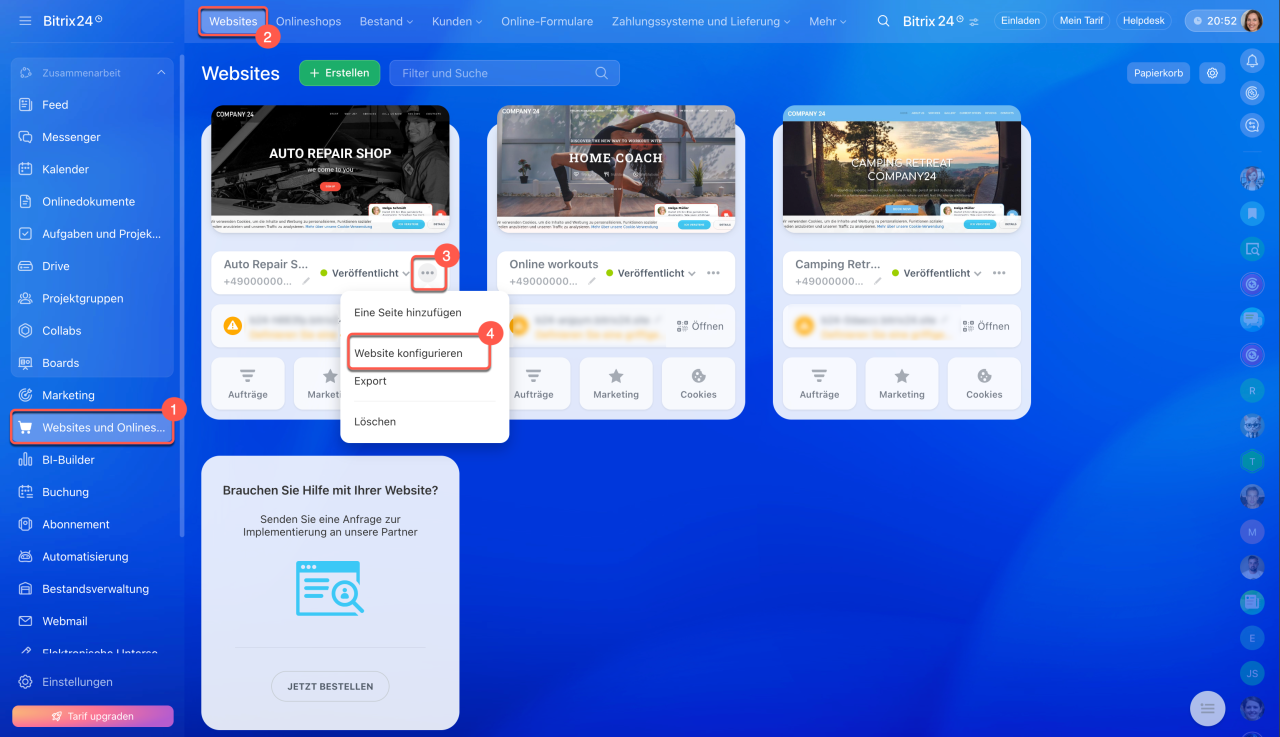Switch to the Onlineshops tab
Image resolution: width=1280 pixels, height=737 pixels.
308,21
